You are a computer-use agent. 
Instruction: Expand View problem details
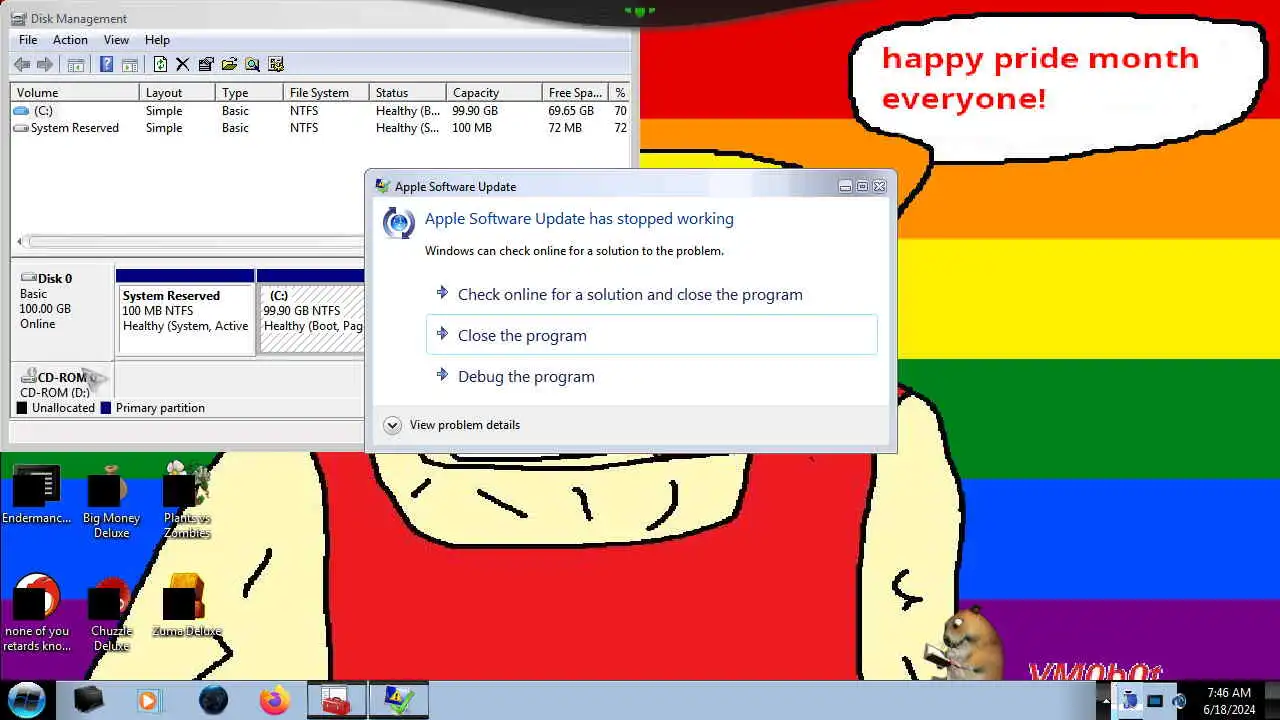pos(452,425)
